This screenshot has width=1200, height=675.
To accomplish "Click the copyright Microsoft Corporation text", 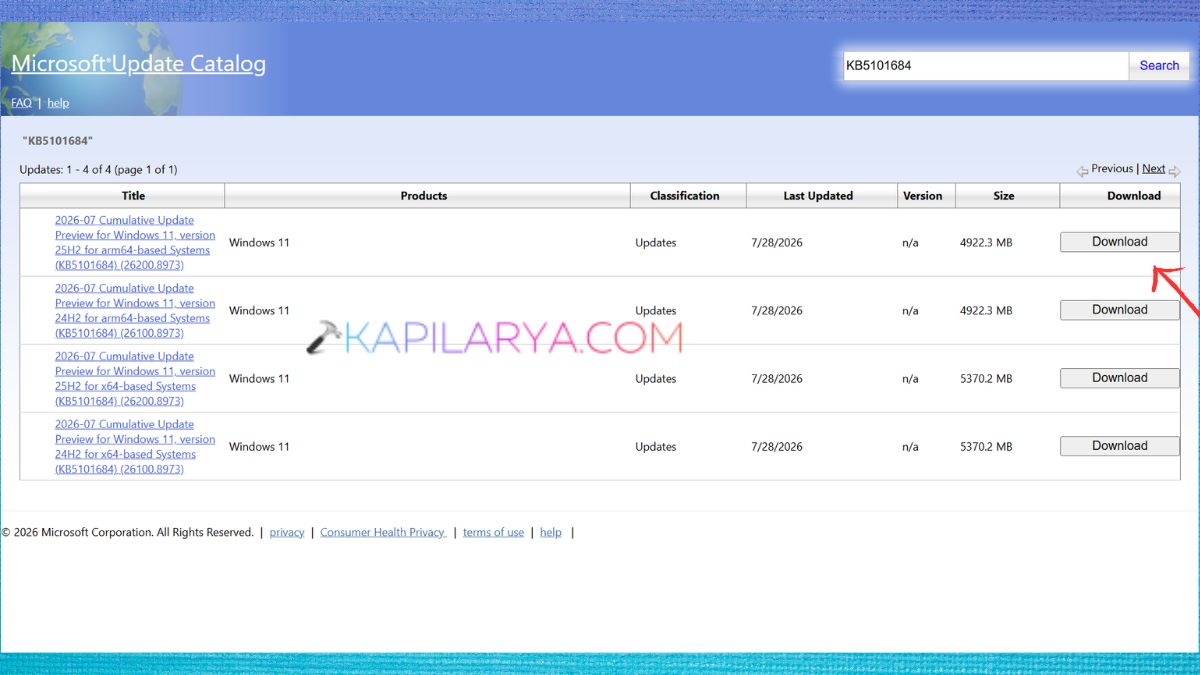I will 128,533.
